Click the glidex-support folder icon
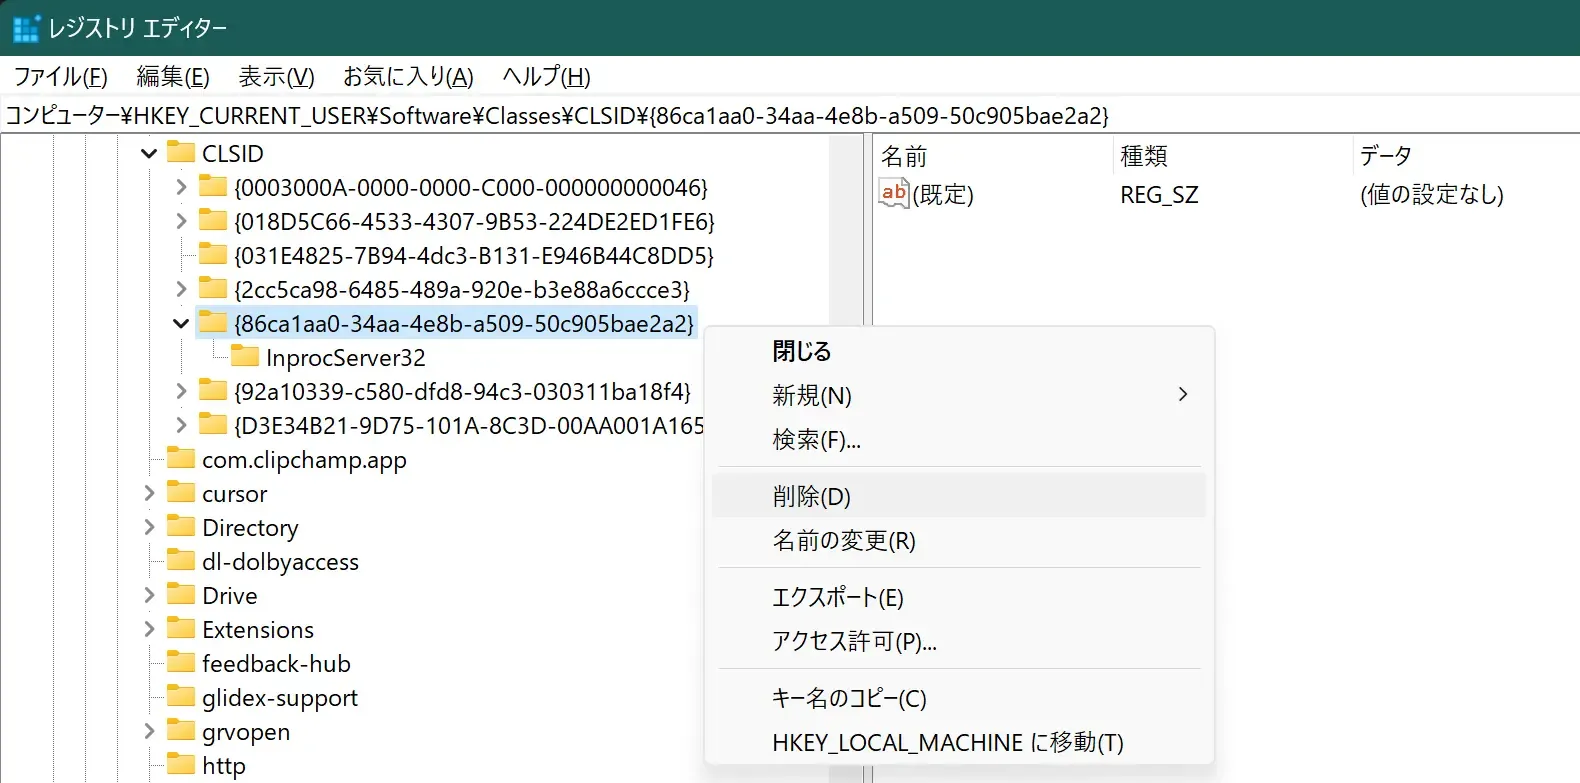Image resolution: width=1580 pixels, height=783 pixels. pyautogui.click(x=181, y=696)
